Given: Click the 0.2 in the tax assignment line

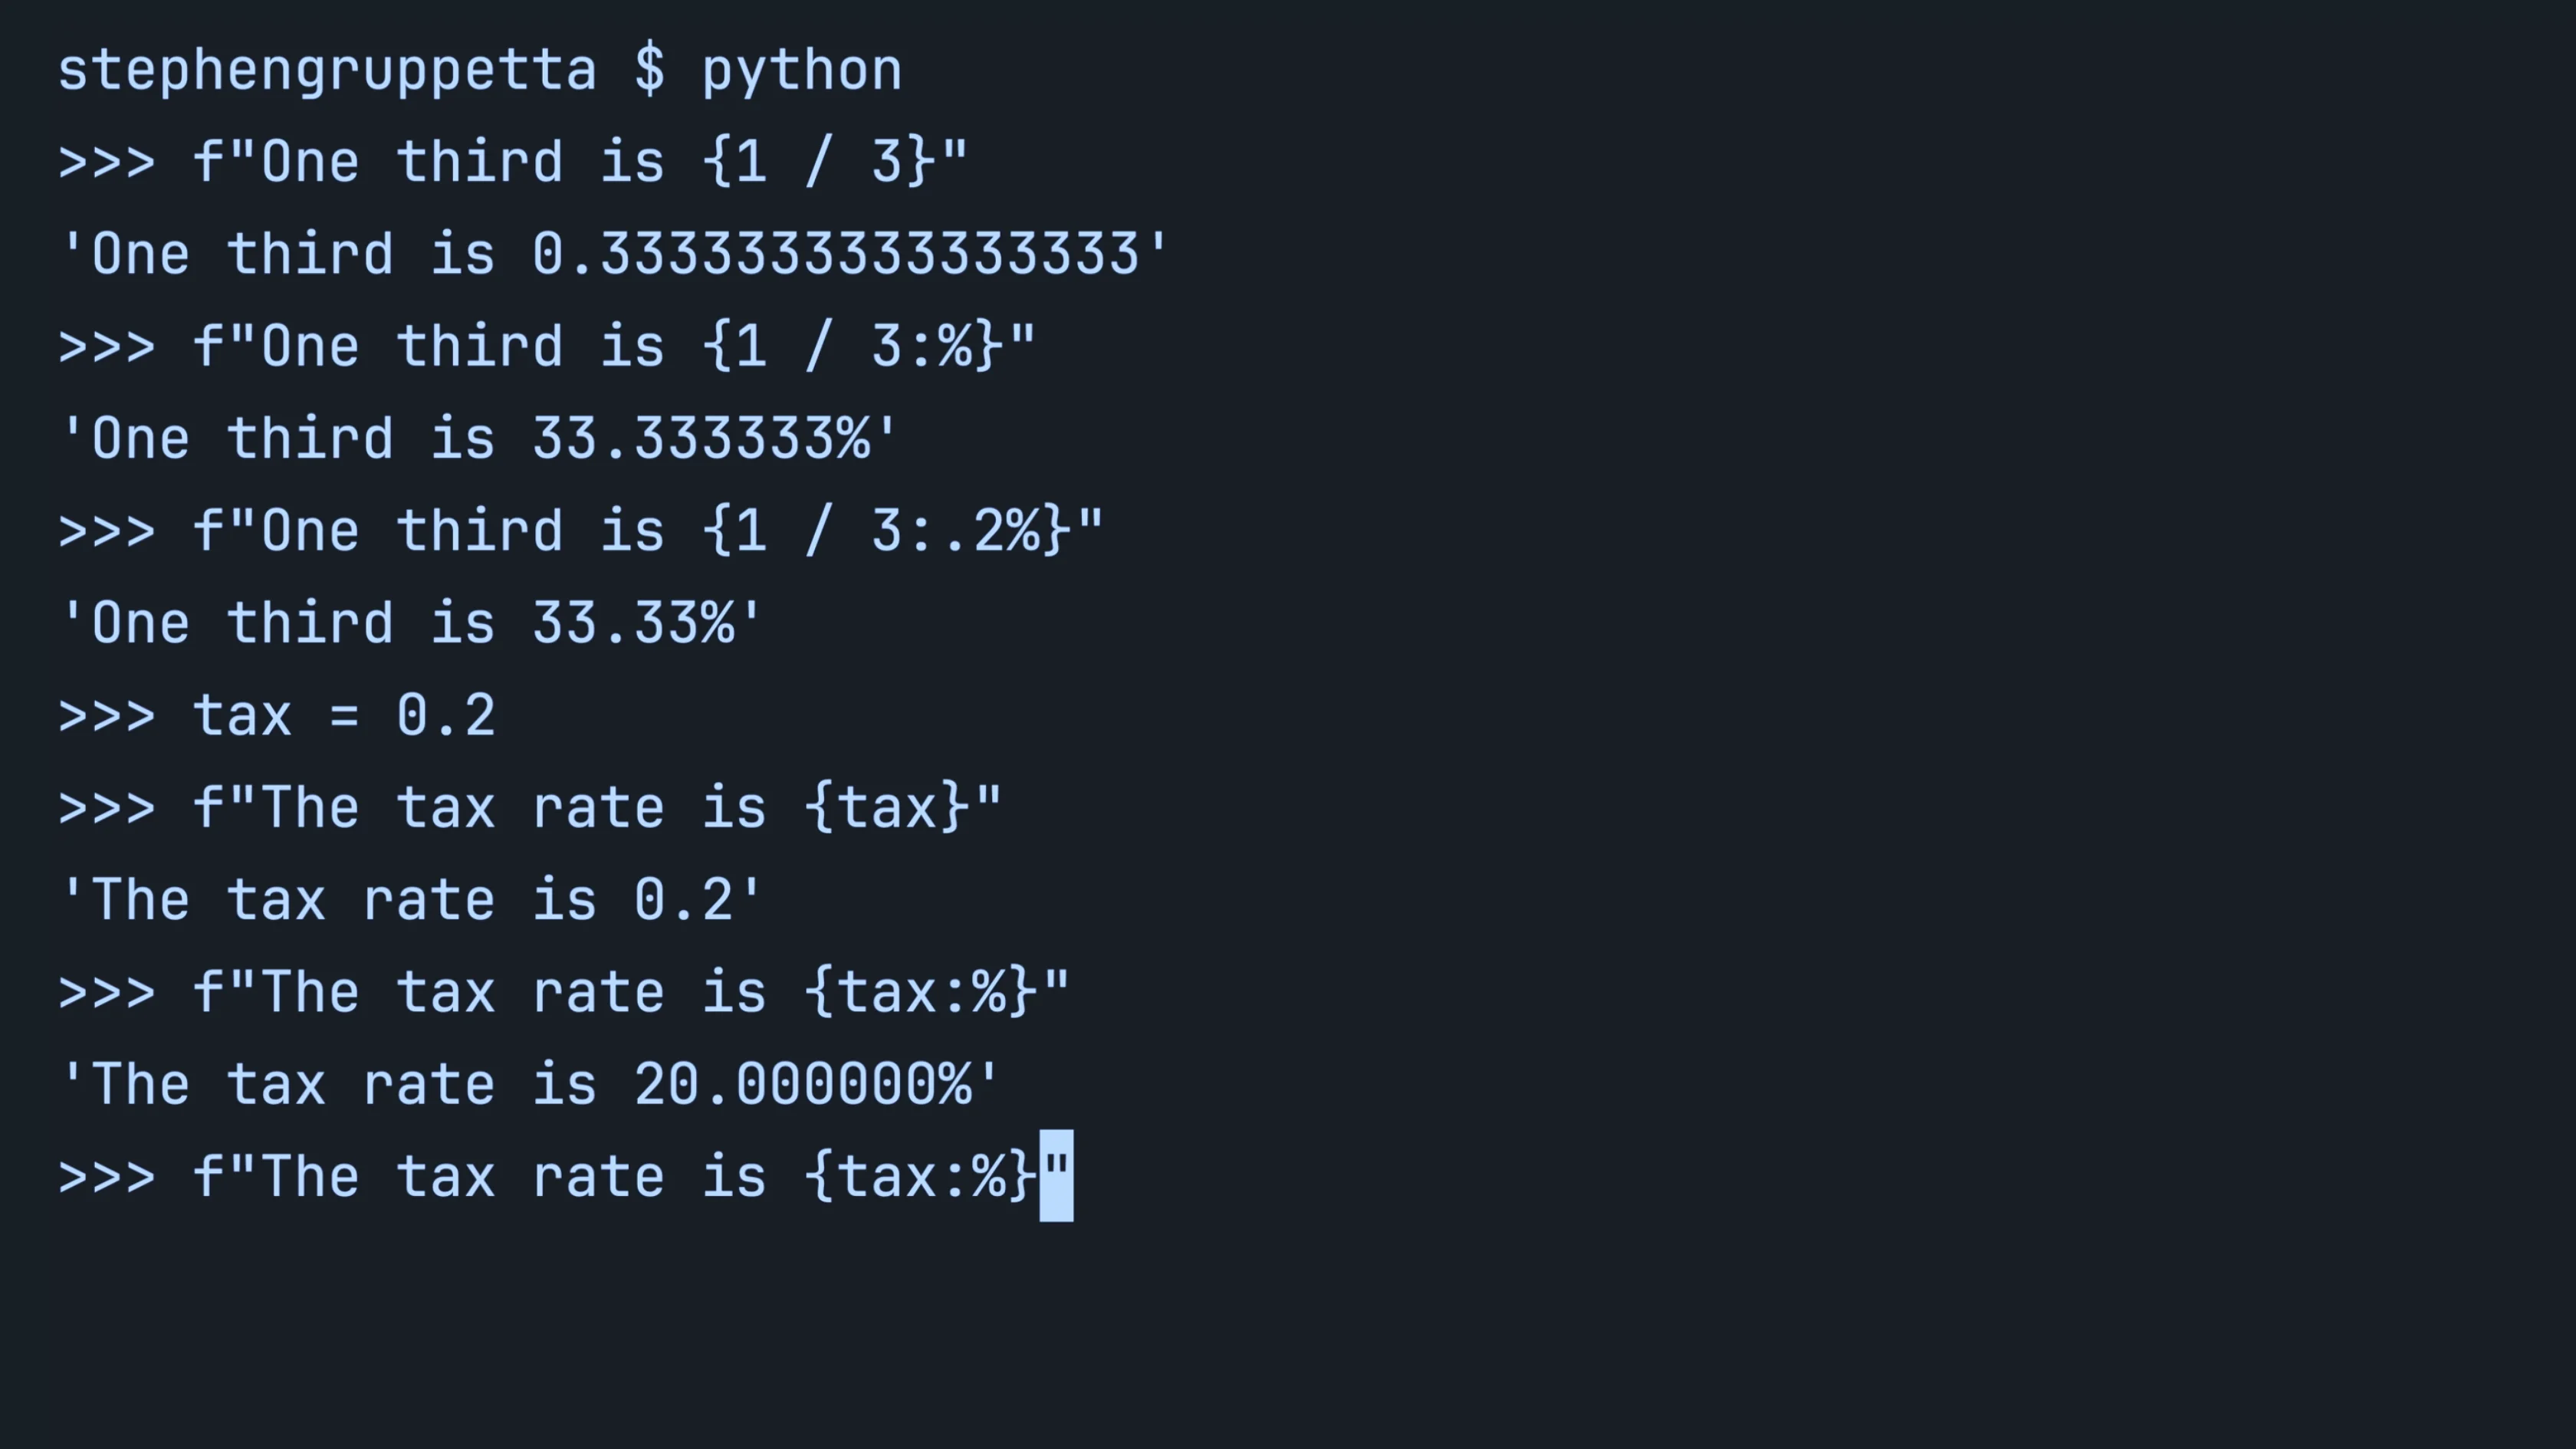Looking at the screenshot, I should (x=446, y=715).
